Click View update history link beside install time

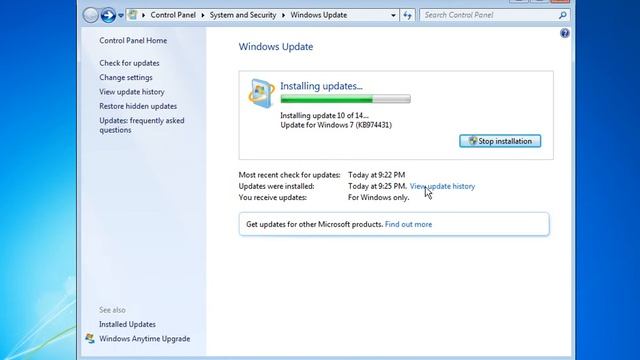click(x=442, y=186)
